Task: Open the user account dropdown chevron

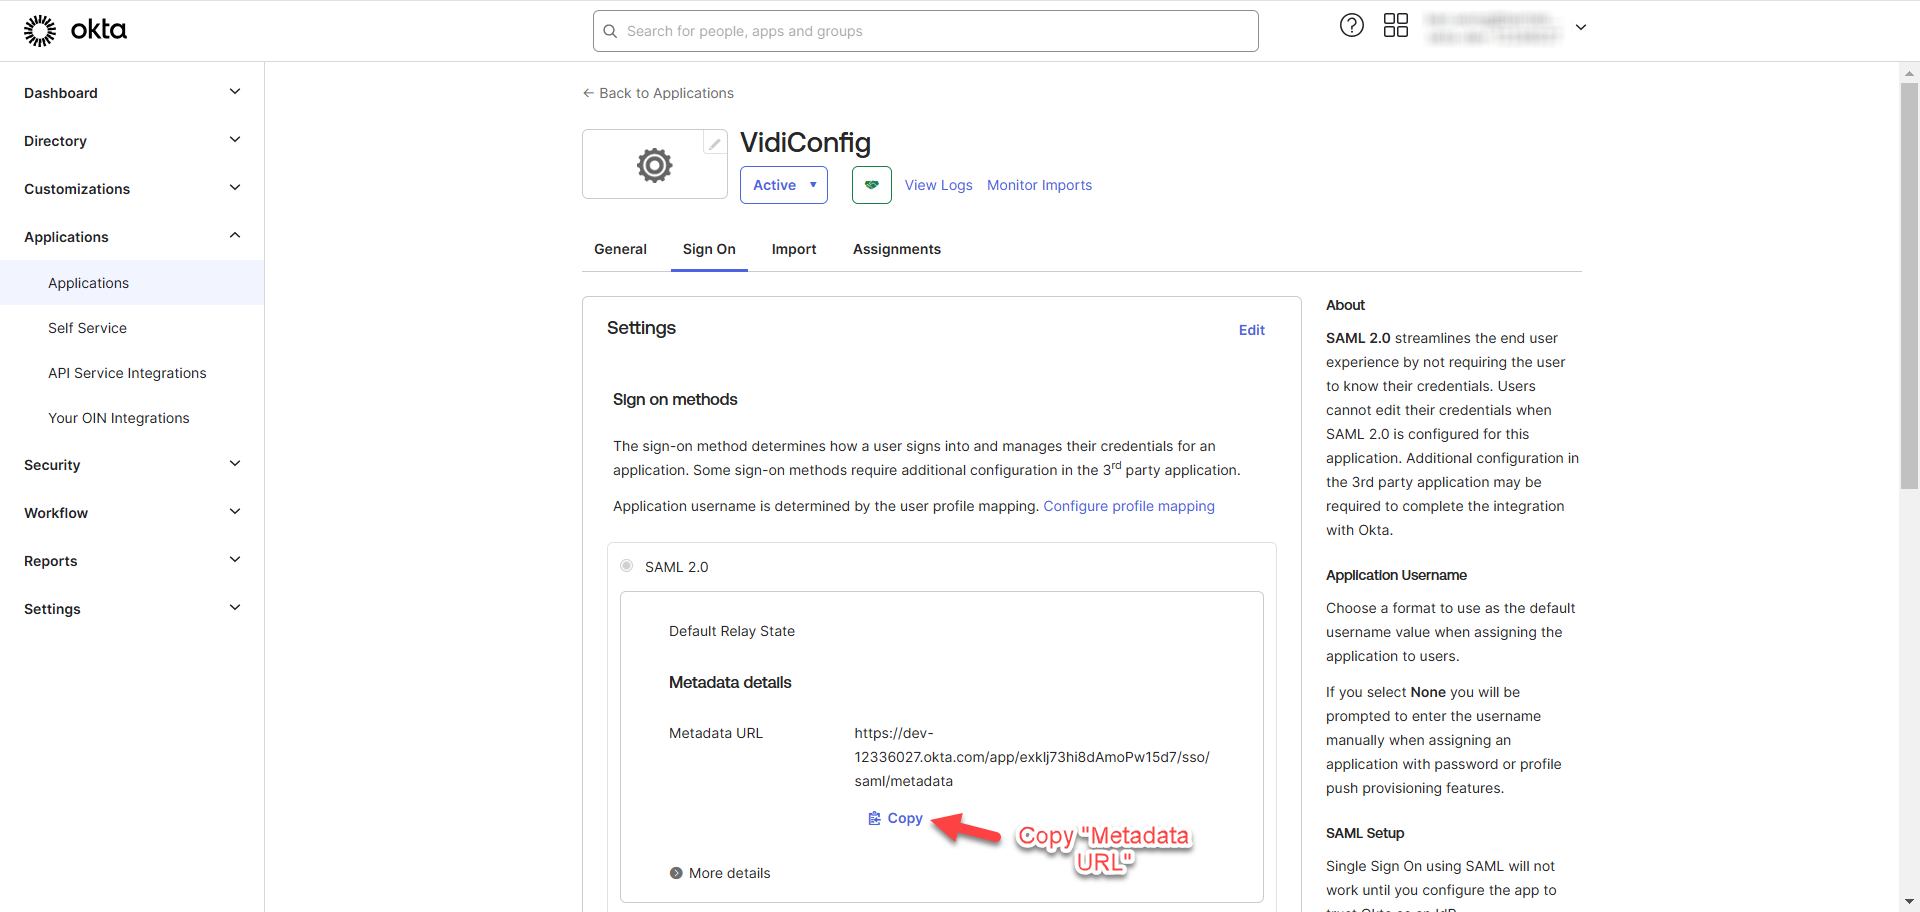Action: click(1581, 28)
